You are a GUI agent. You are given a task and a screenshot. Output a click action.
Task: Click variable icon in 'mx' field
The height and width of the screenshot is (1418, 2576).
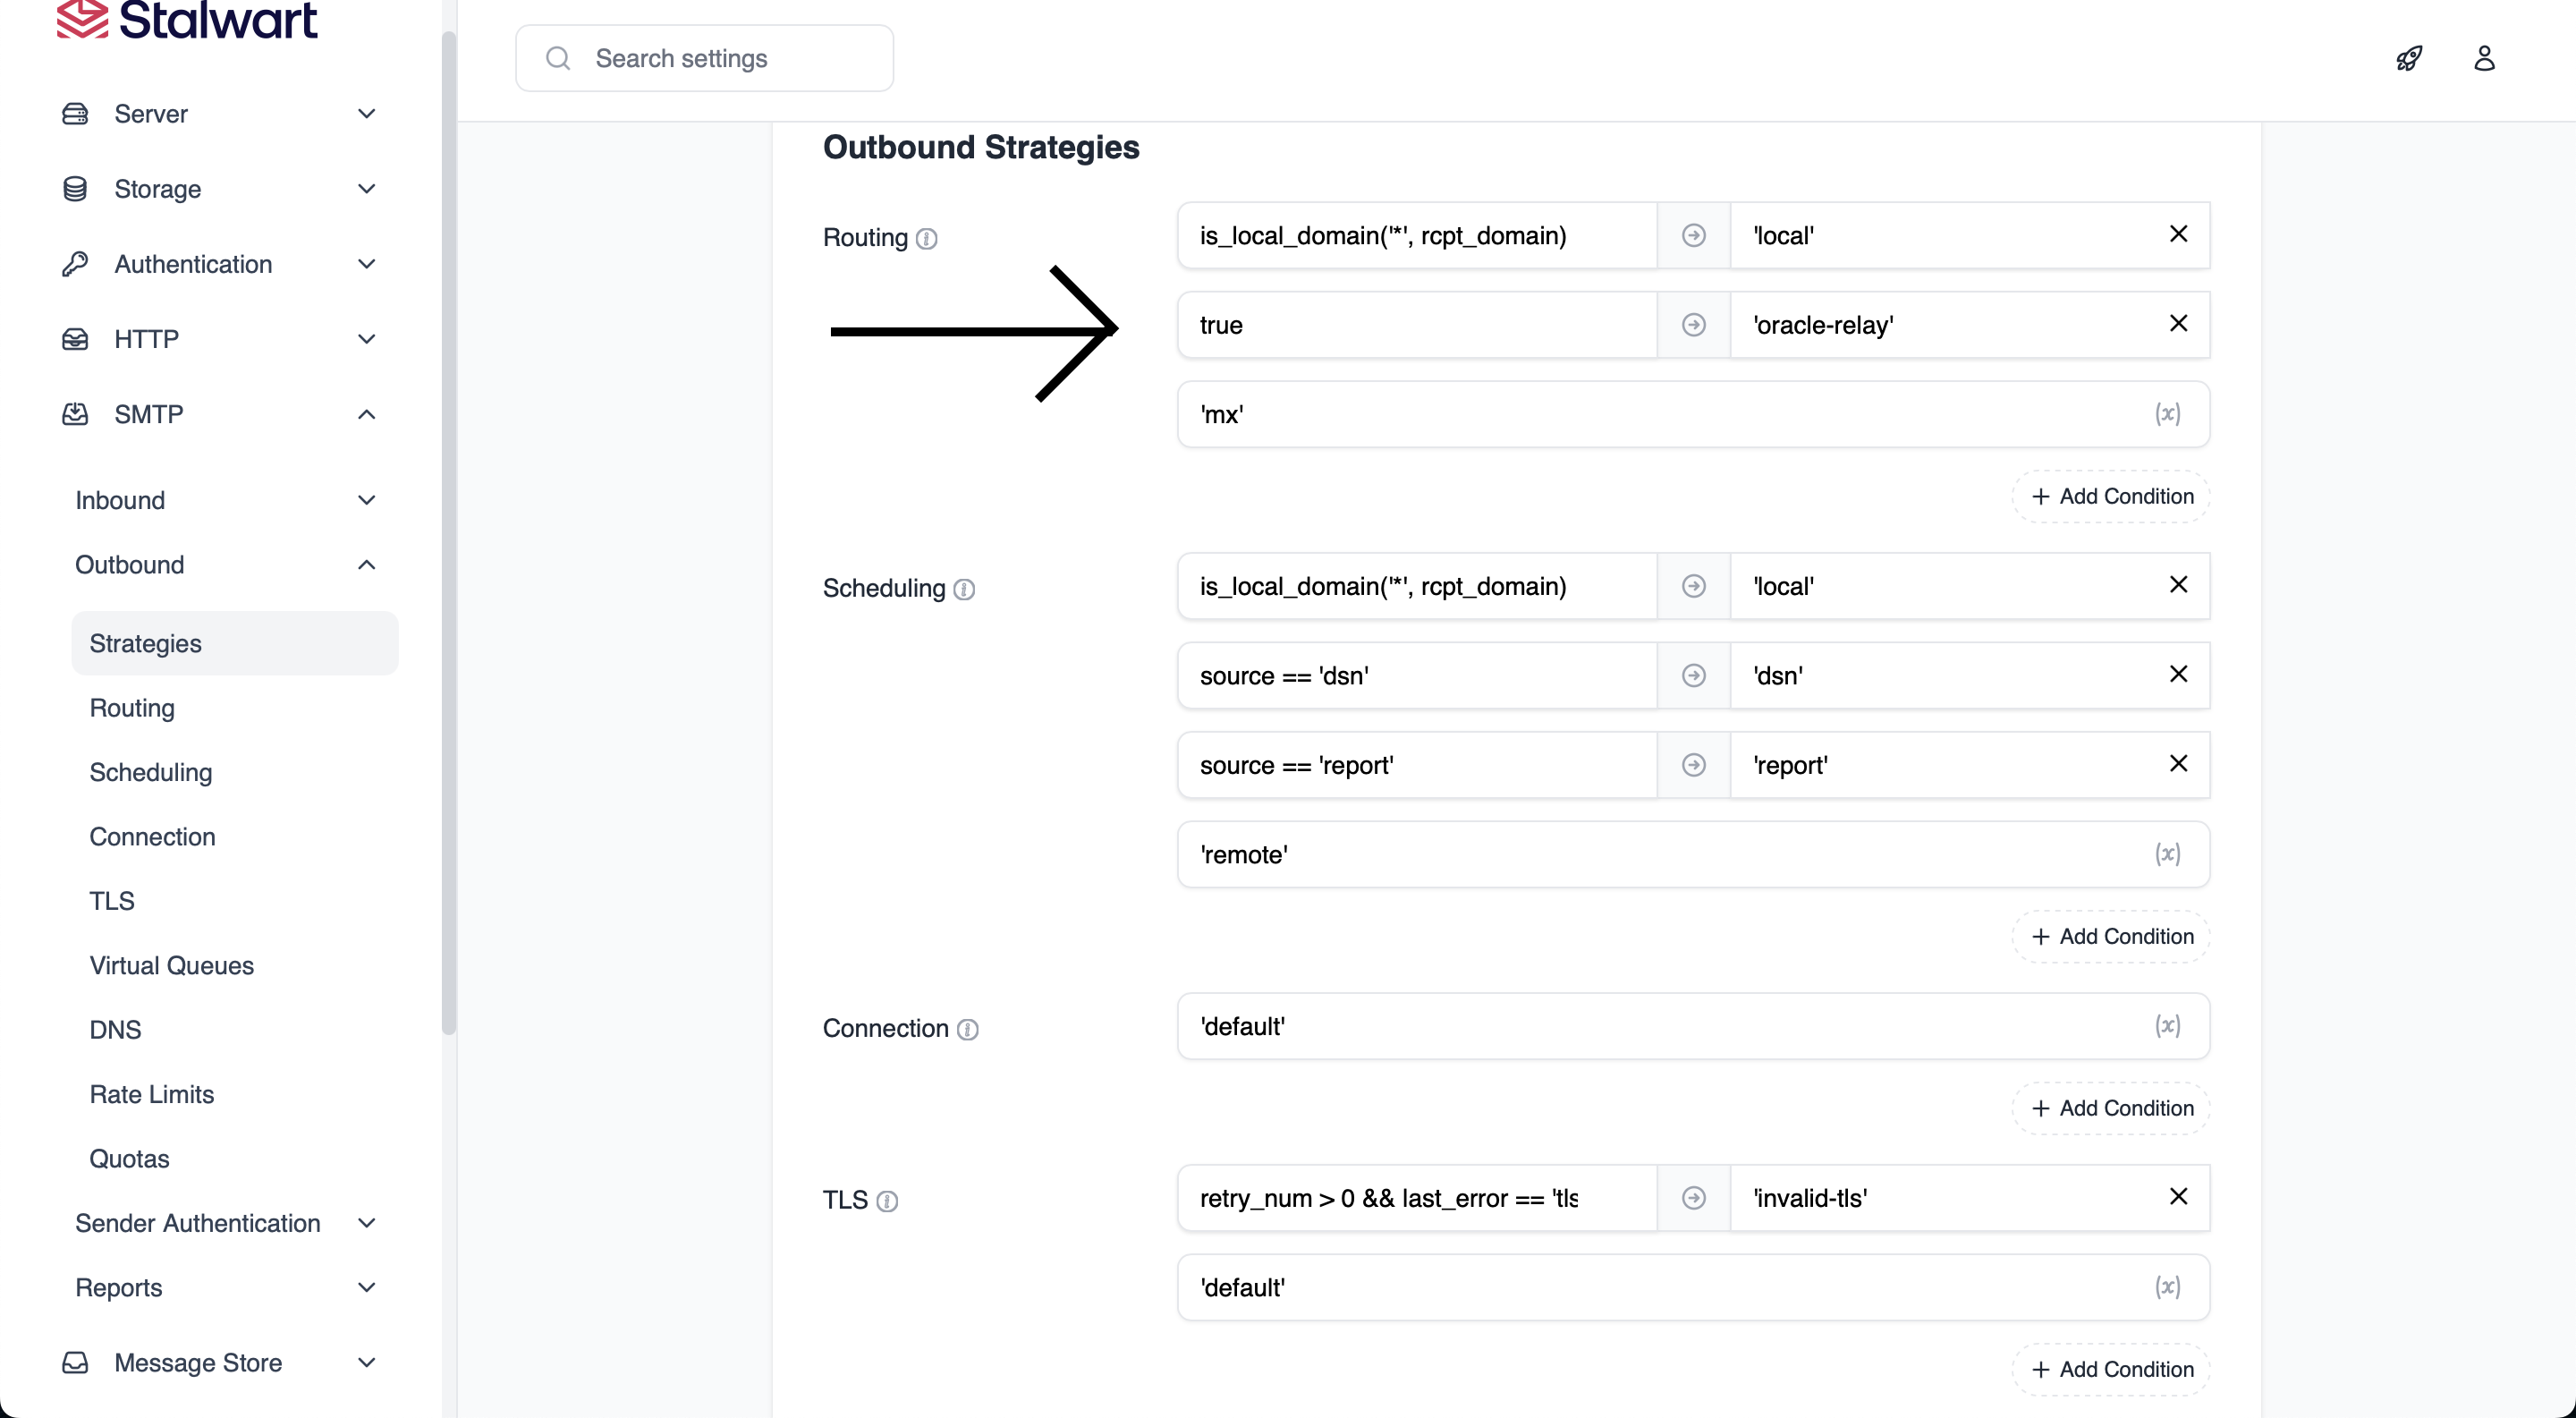click(x=2167, y=414)
